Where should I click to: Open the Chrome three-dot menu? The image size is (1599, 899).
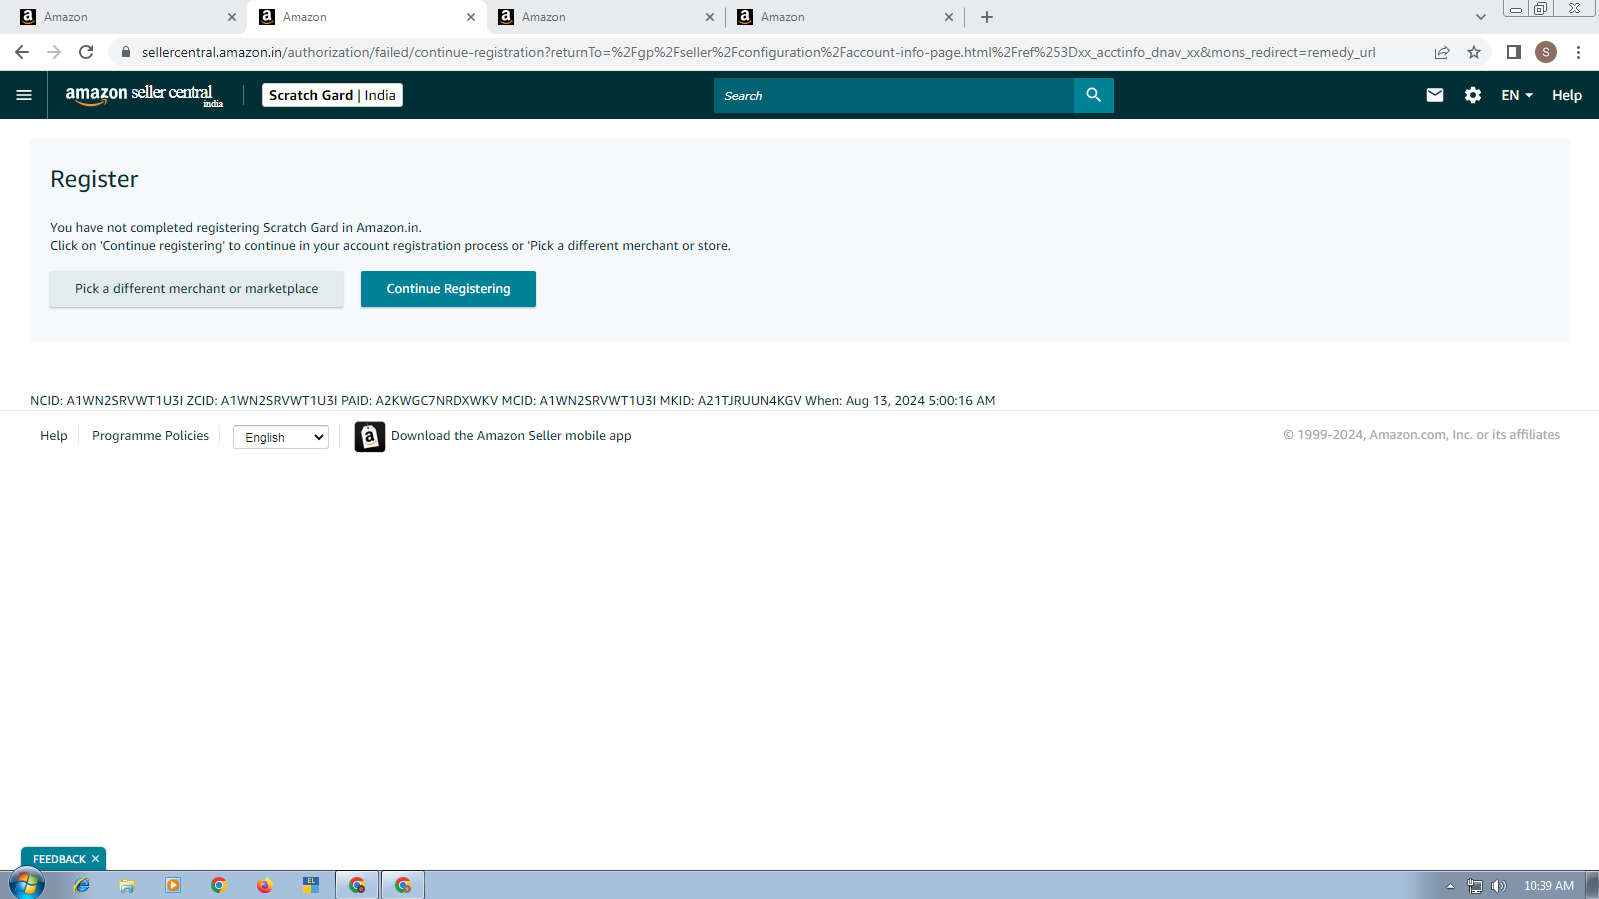[1578, 52]
